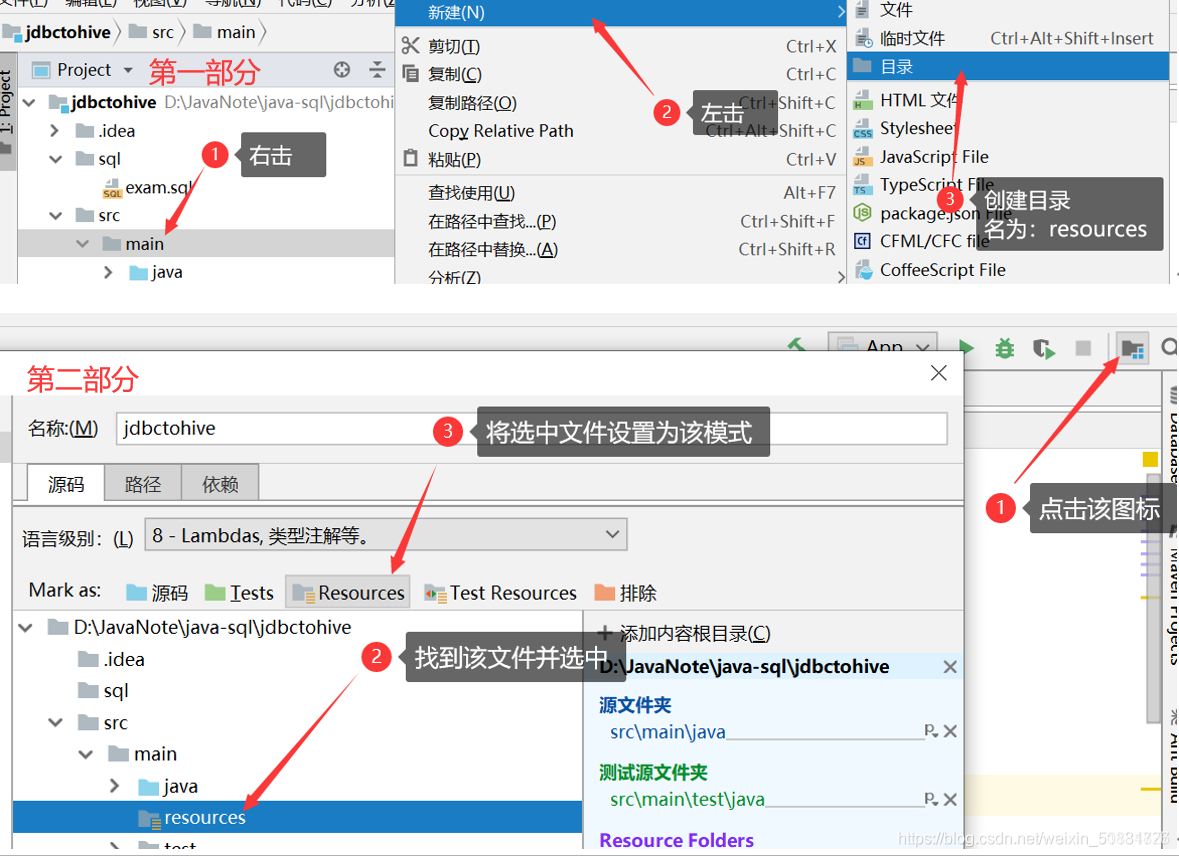
Task: Choose 复制(C) from the context menu
Action: point(620,74)
